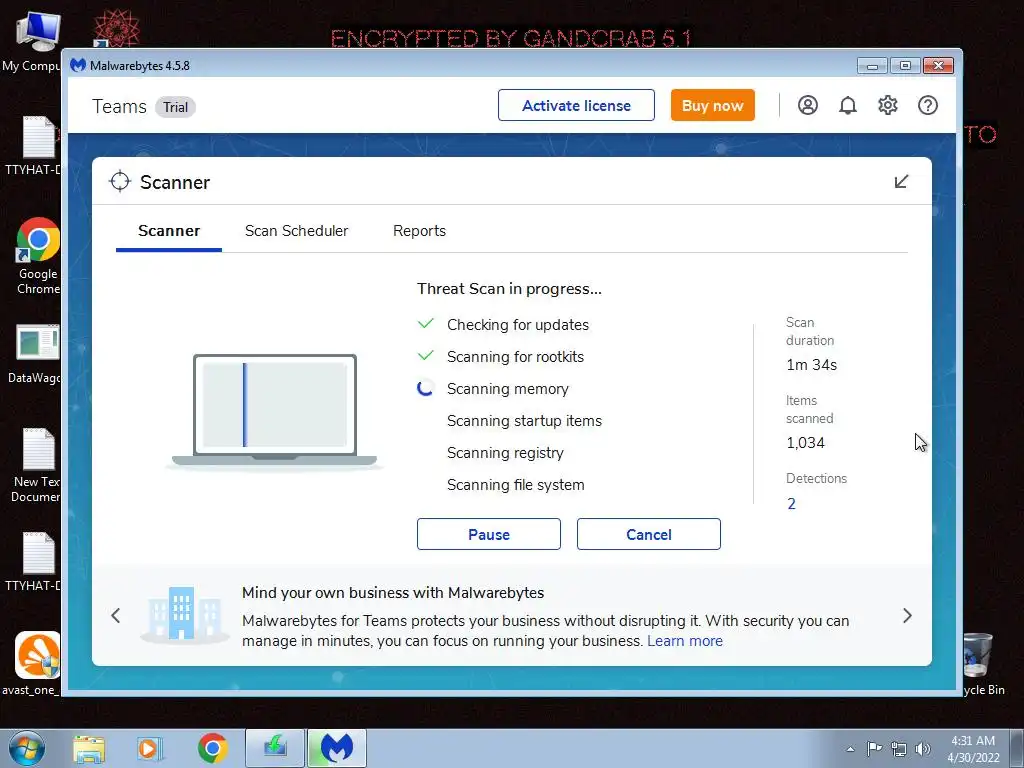
Task: Click 'Scanning registry' step
Action: pos(505,453)
